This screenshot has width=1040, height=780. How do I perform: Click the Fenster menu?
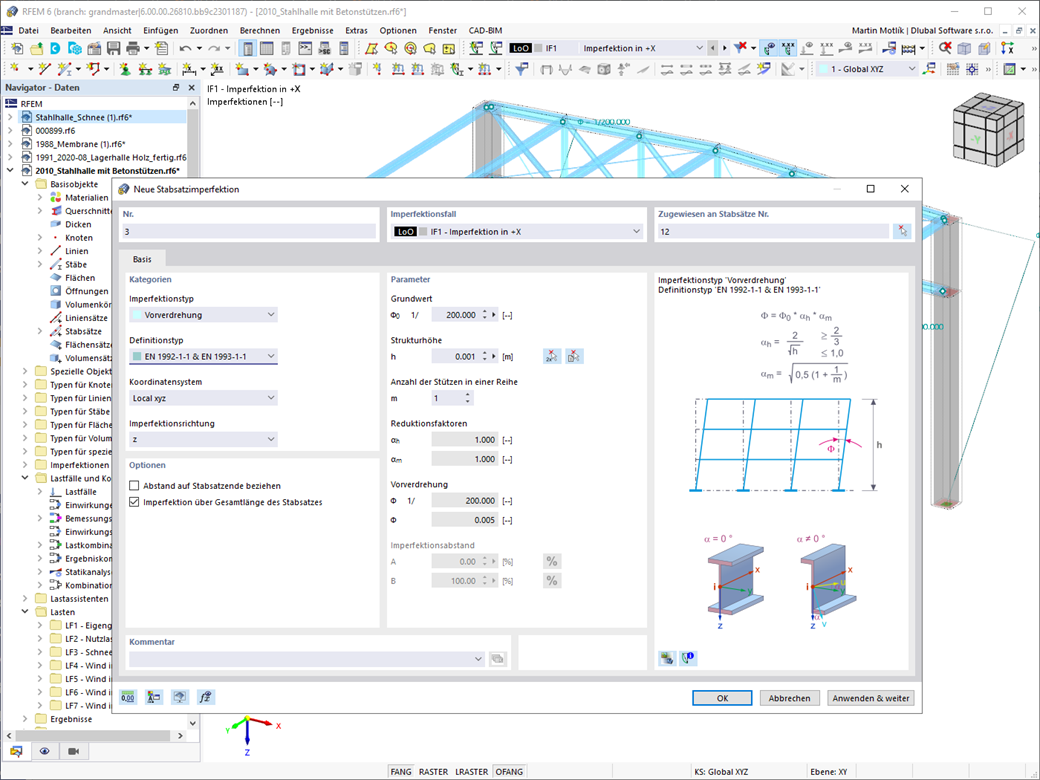point(442,31)
